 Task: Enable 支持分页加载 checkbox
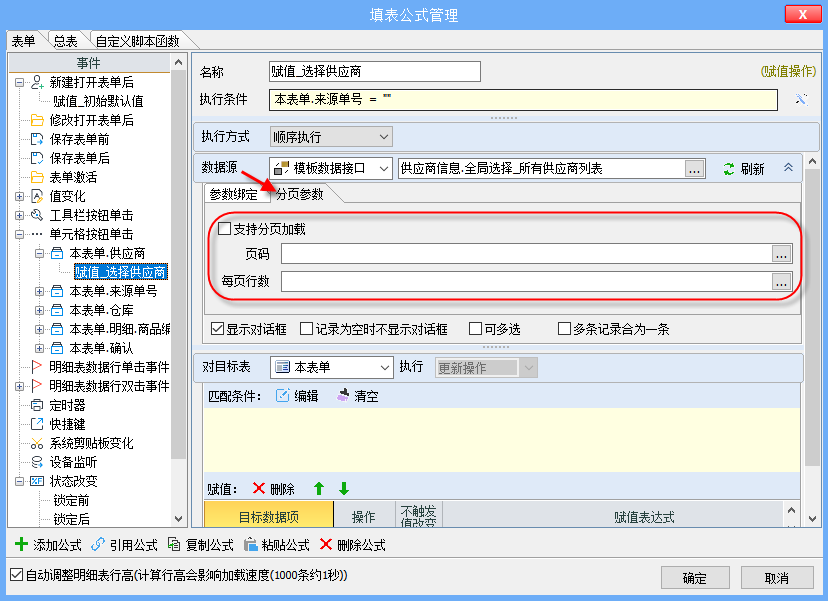click(224, 229)
